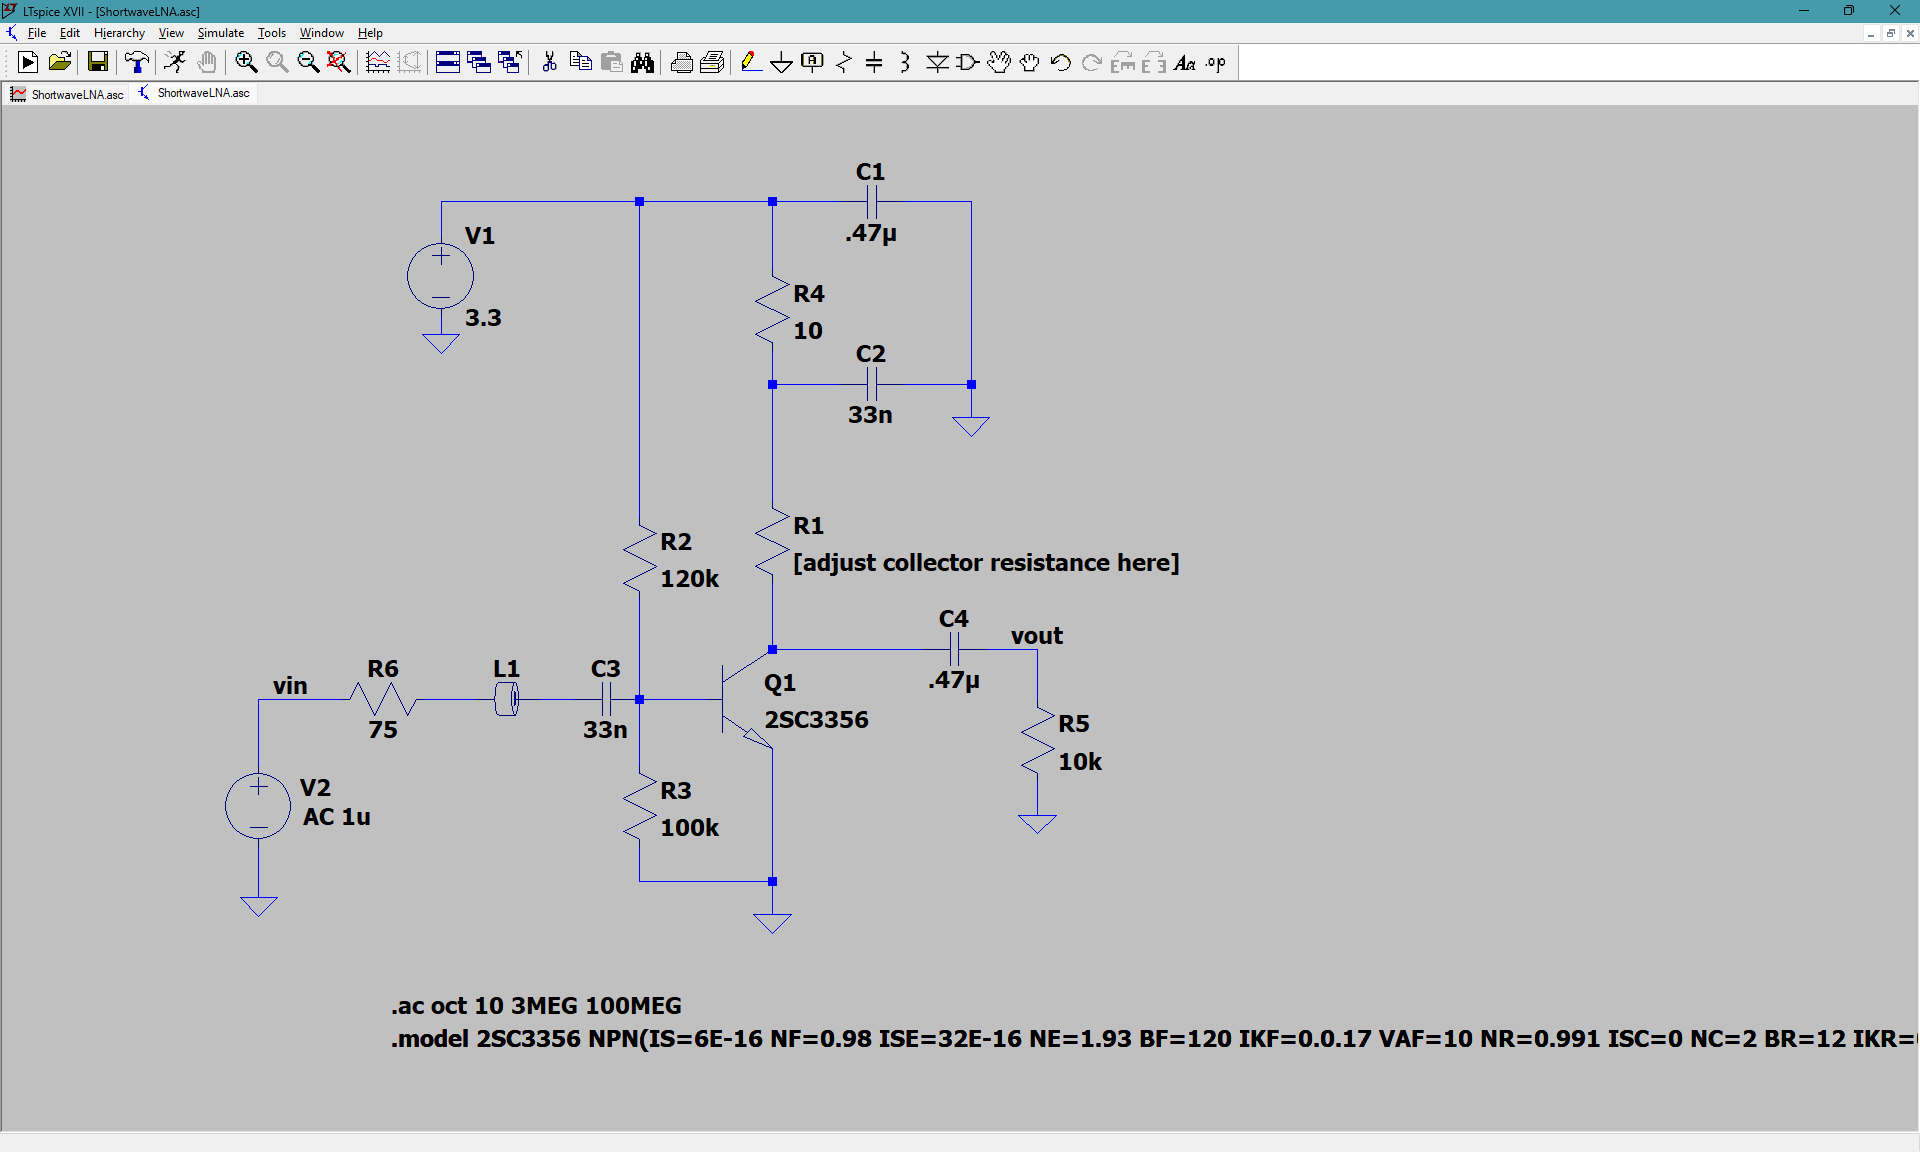Click the R1 adjust collector resistance text
This screenshot has width=1920, height=1152.
(986, 563)
